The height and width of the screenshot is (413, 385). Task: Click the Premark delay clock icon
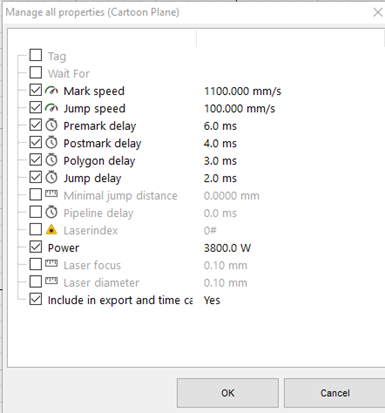click(x=51, y=125)
